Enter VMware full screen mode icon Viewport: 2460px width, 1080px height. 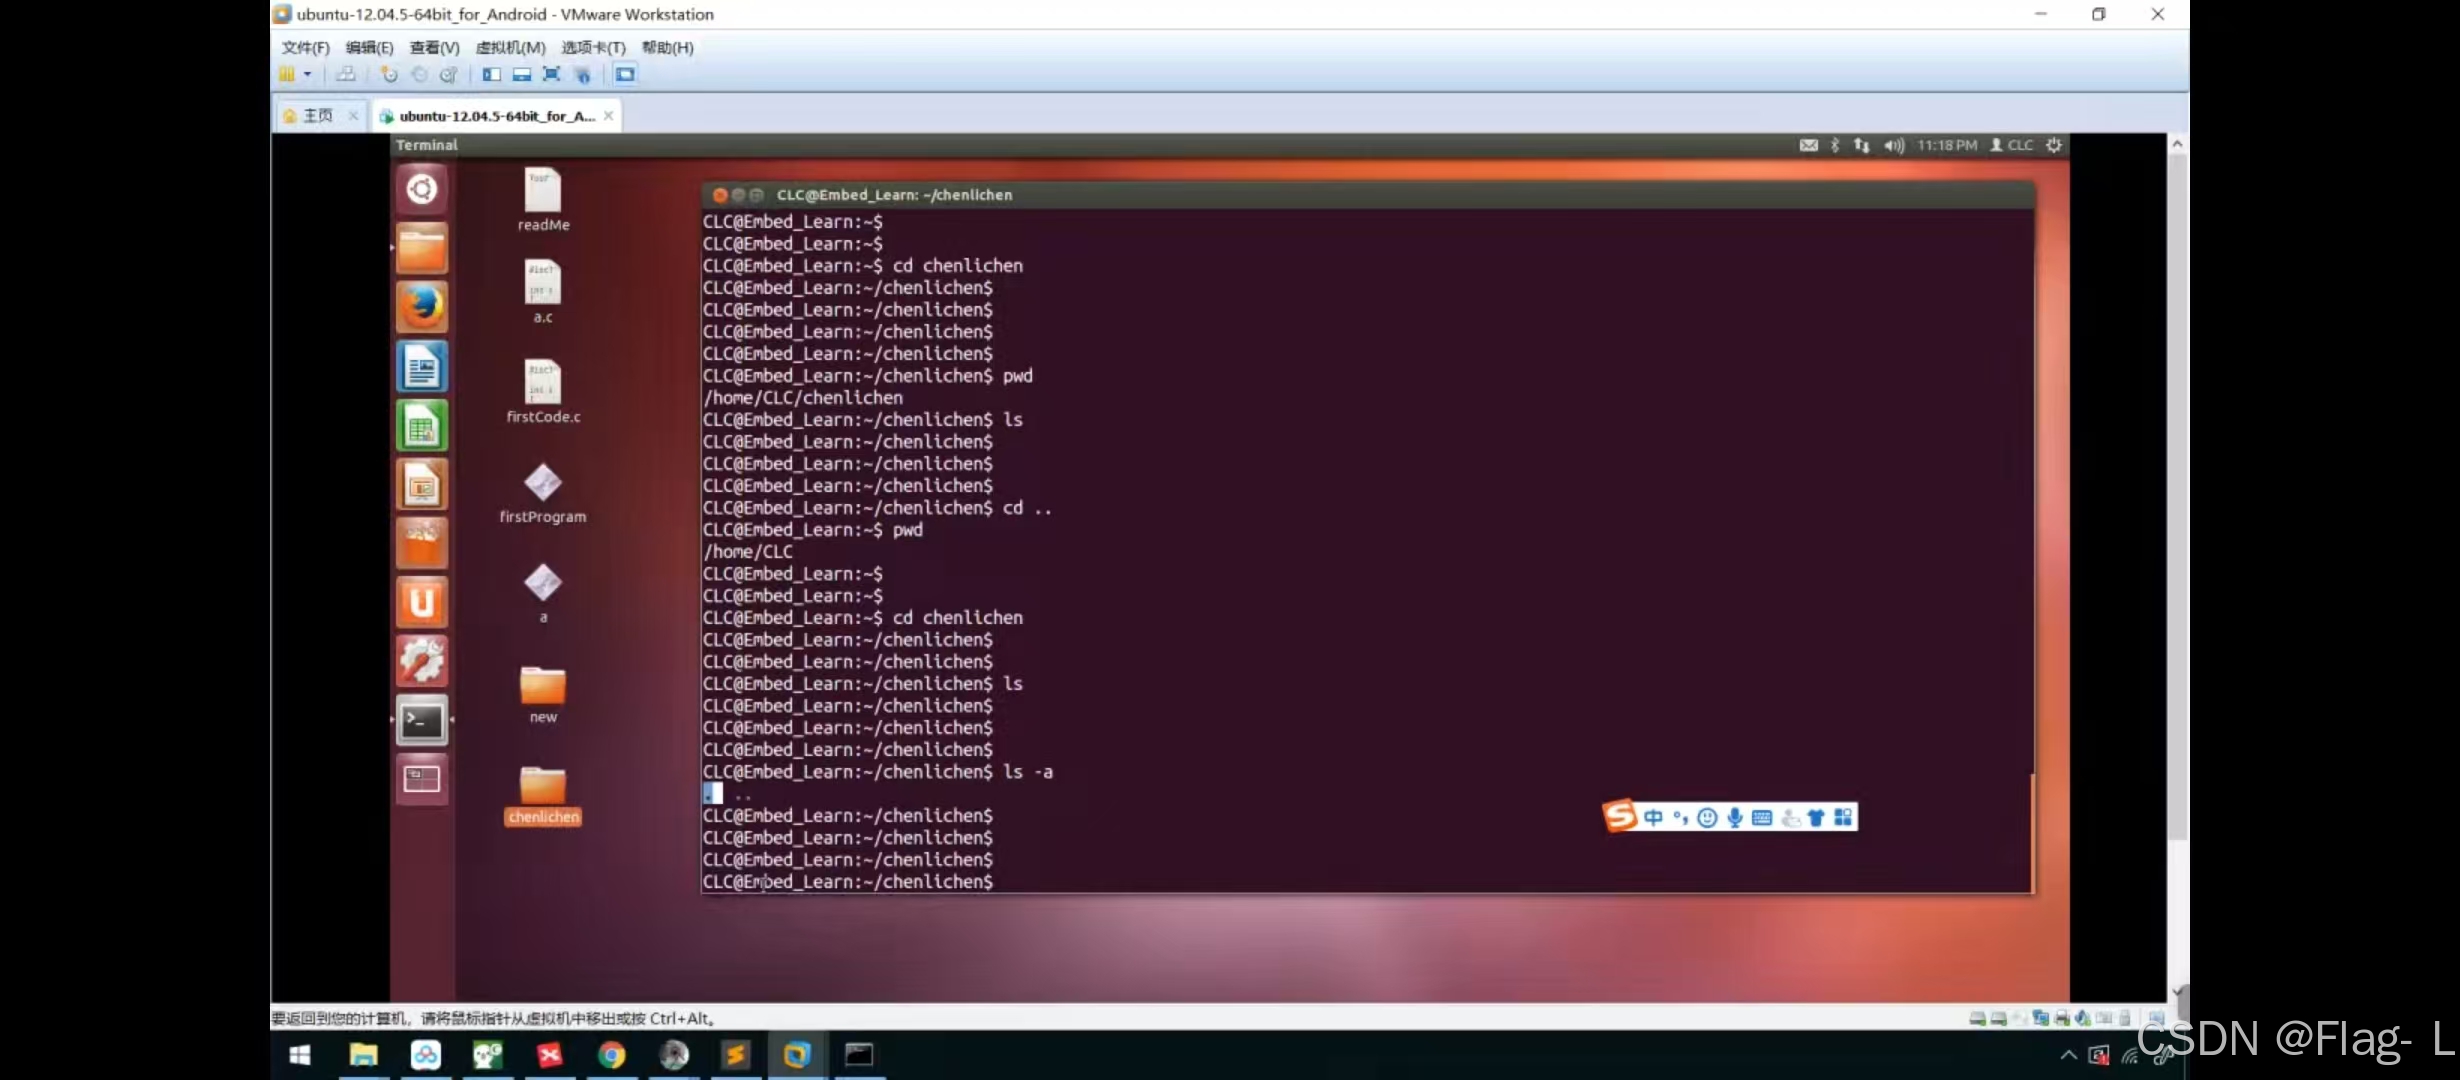[x=551, y=74]
